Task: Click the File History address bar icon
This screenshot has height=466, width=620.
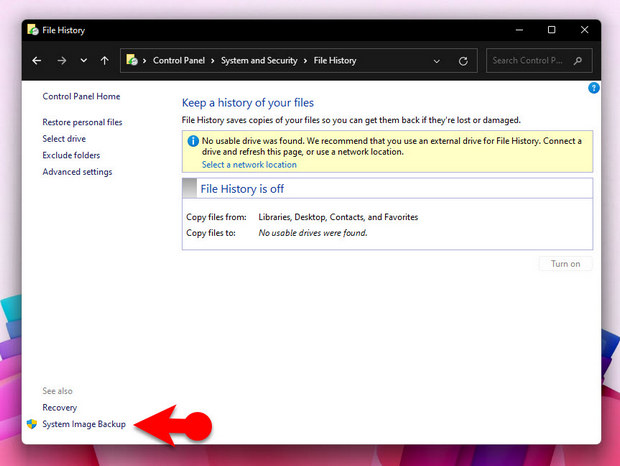Action: click(x=132, y=60)
